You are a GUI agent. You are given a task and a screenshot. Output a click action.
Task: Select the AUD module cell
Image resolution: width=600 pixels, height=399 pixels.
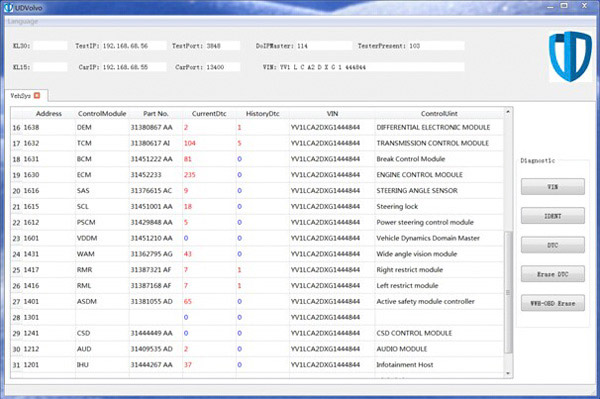tap(102, 349)
